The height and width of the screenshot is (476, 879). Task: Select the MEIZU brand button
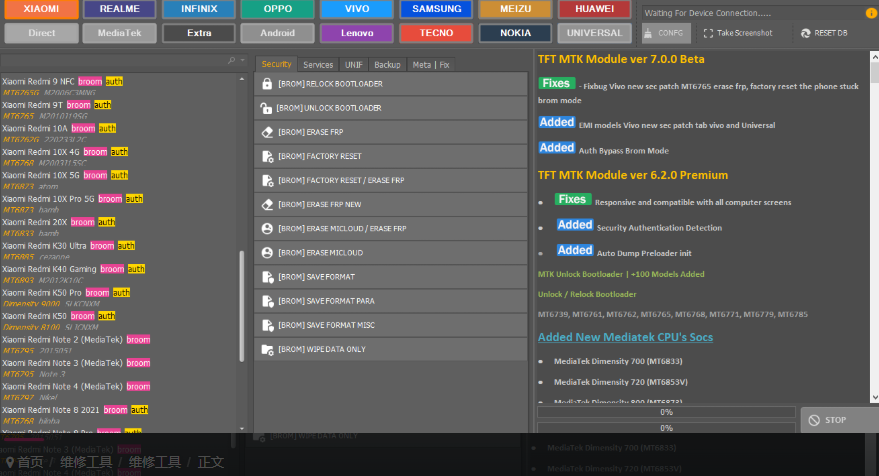[x=515, y=9]
